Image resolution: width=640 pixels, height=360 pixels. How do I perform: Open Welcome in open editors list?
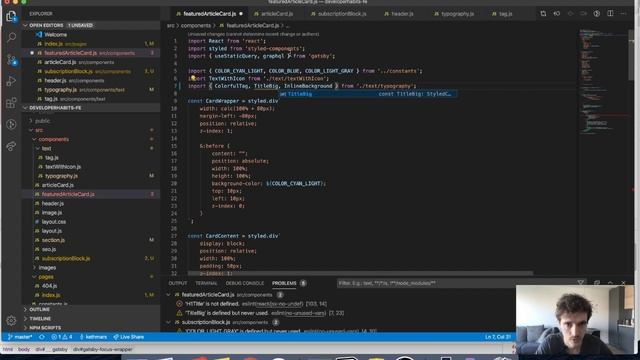(56, 35)
